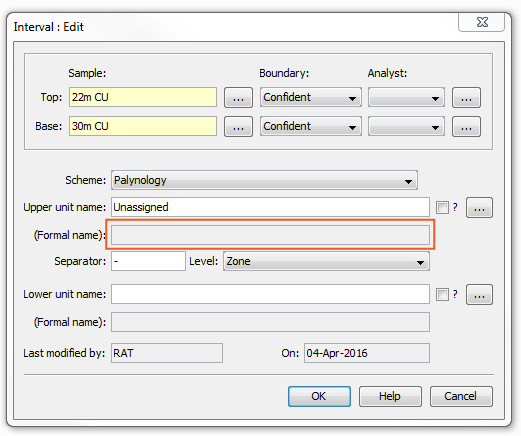Focus the Upper unit name text field
This screenshot has height=436, width=521.
pos(270,207)
